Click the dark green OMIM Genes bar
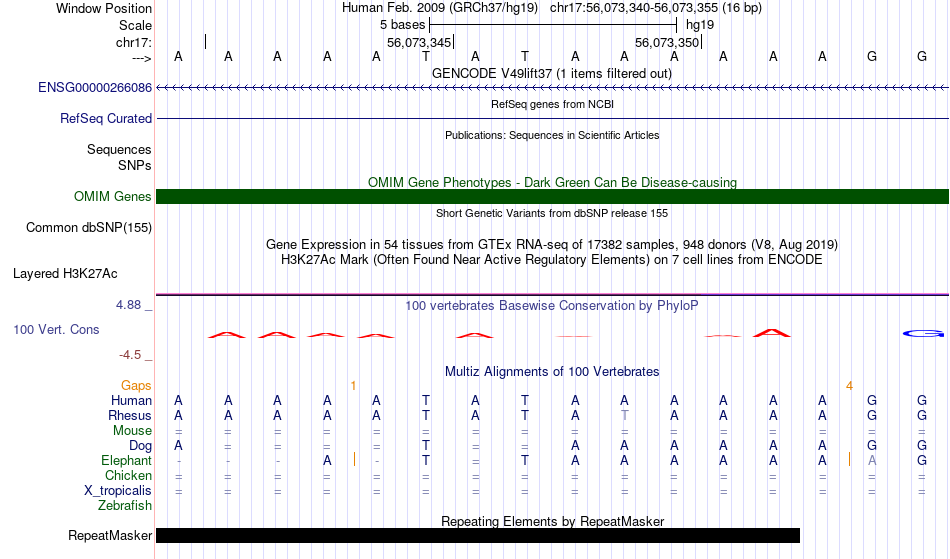 pyautogui.click(x=552, y=196)
